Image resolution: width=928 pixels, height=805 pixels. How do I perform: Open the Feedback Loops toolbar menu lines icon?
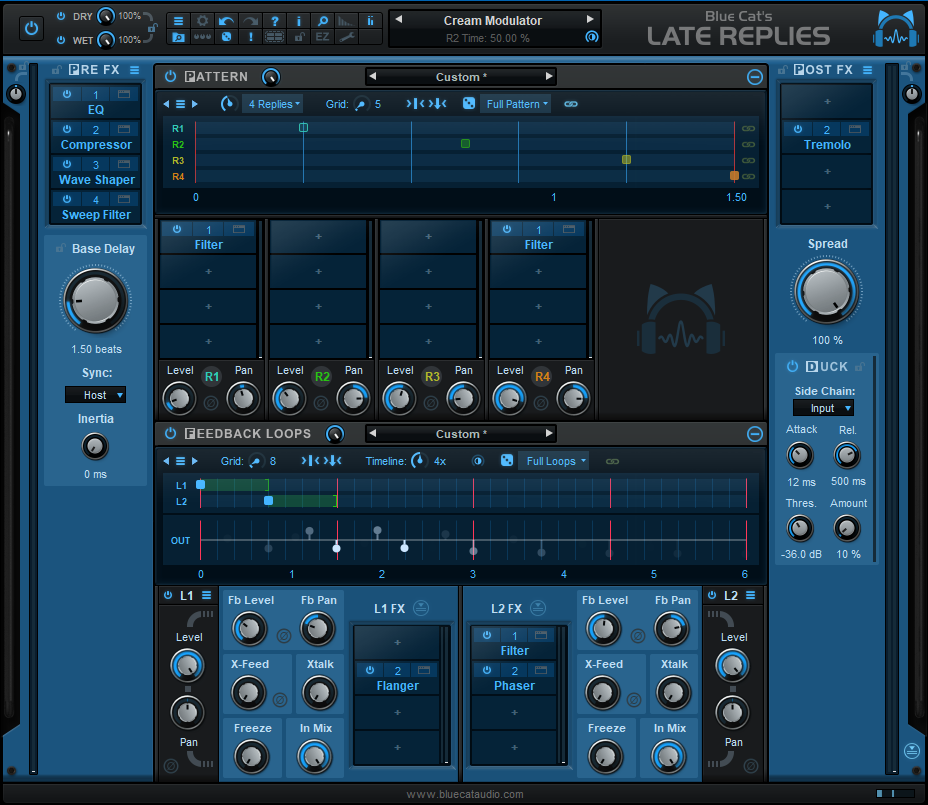[181, 461]
